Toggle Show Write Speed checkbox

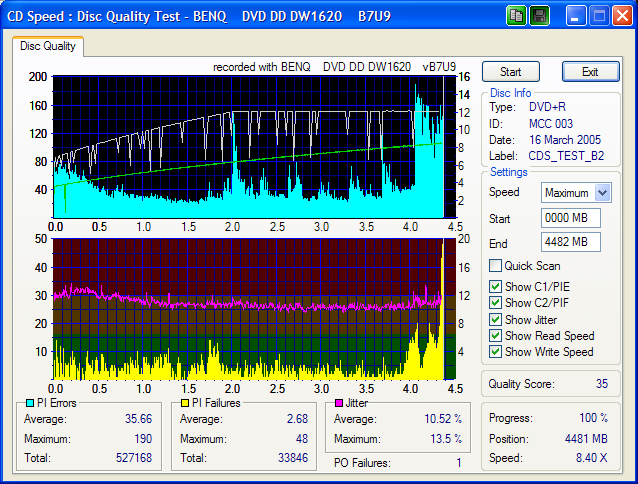coord(496,352)
